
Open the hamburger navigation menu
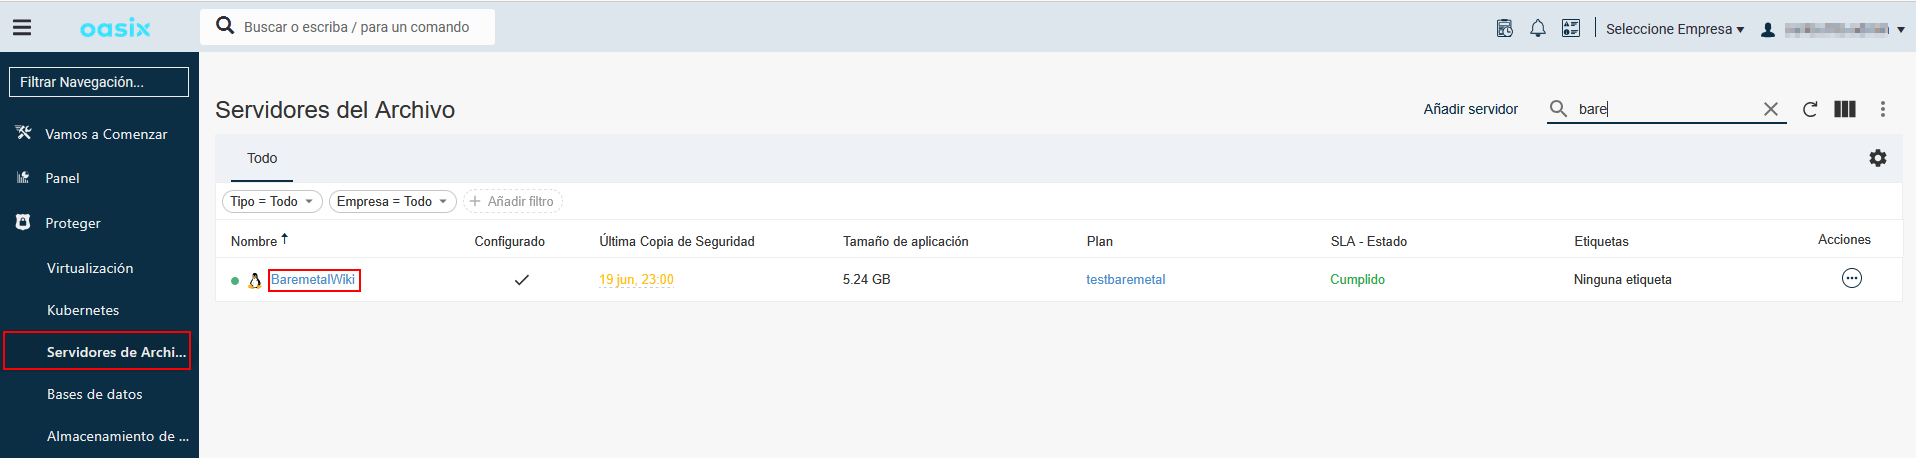pyautogui.click(x=22, y=28)
